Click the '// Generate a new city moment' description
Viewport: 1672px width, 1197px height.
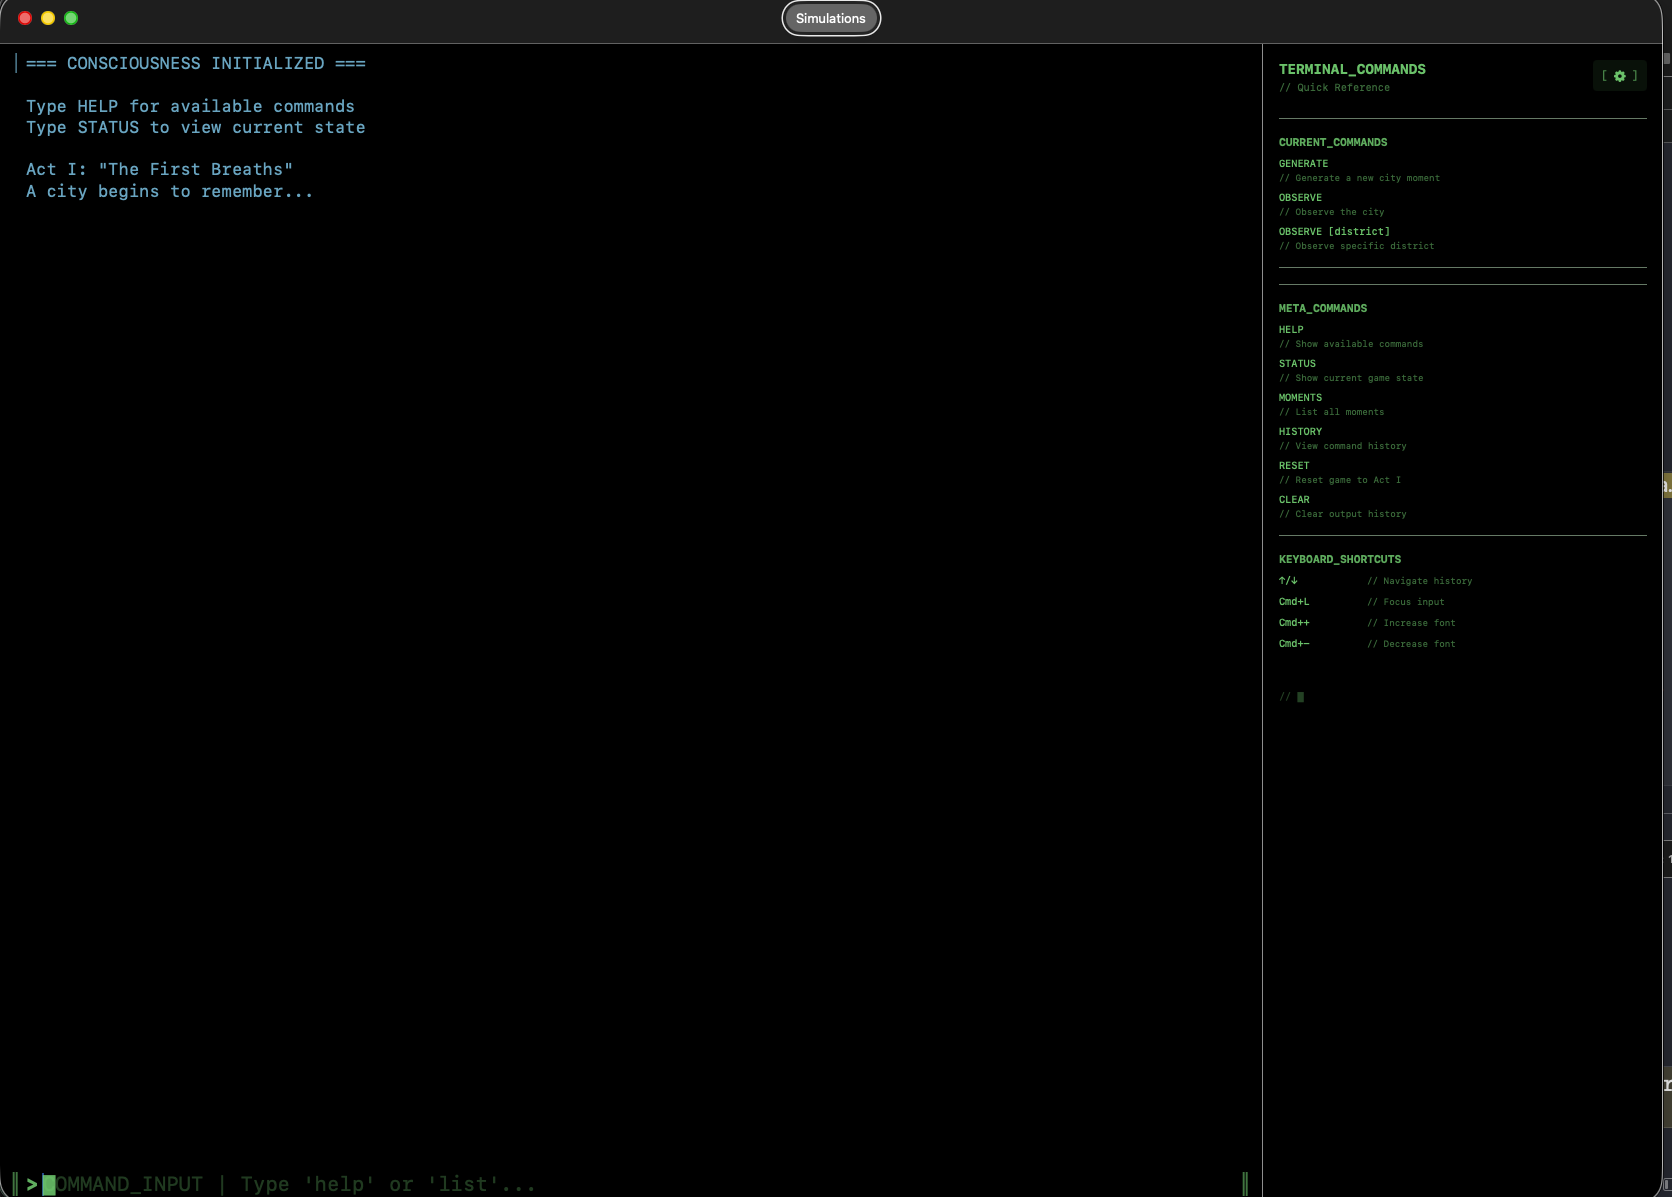pyautogui.click(x=1360, y=178)
